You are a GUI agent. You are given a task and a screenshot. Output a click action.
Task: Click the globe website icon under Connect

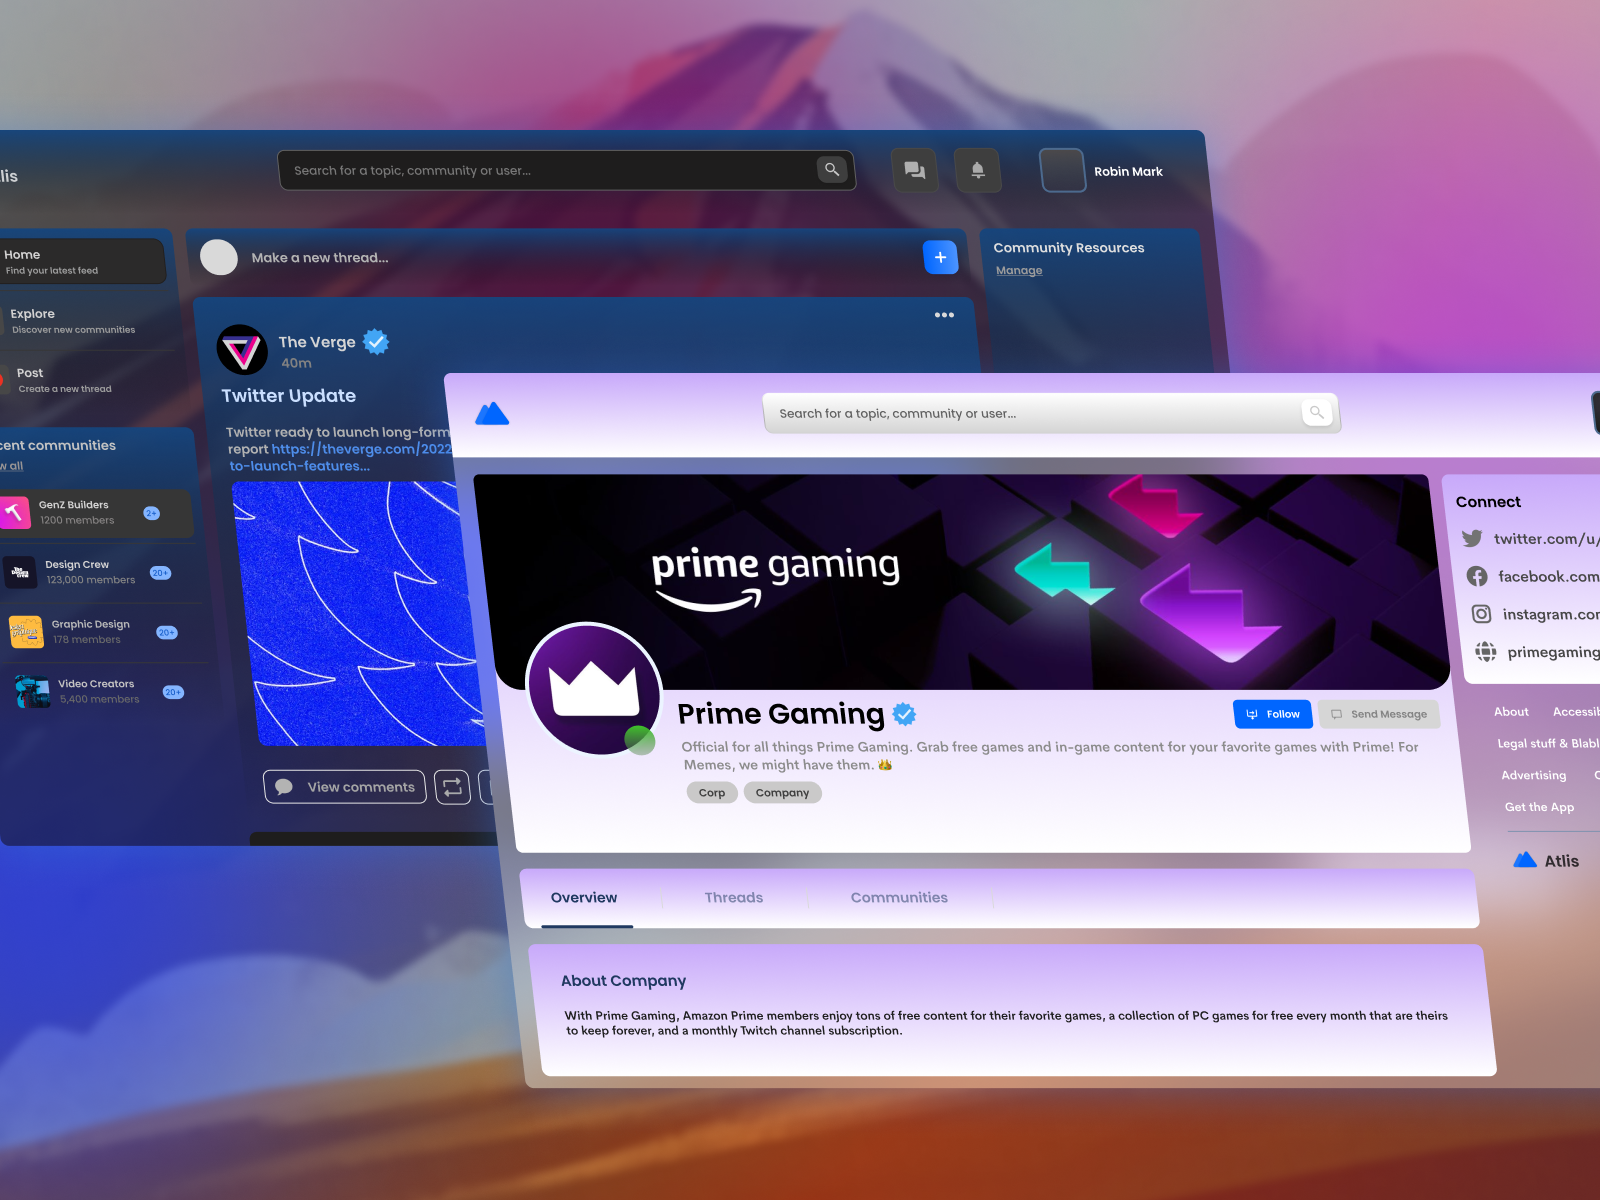point(1486,652)
